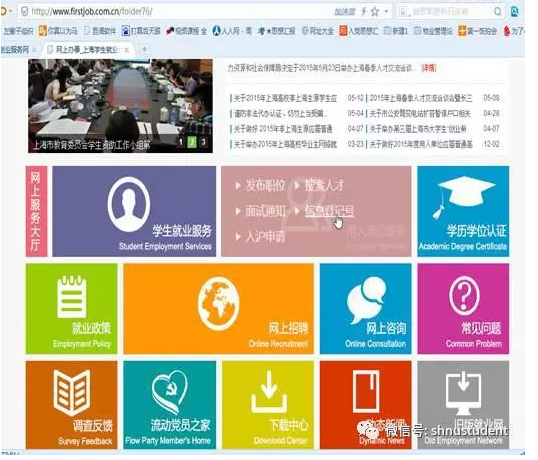
Task: Show slide 1 of the slideshow
Action: pos(181,142)
